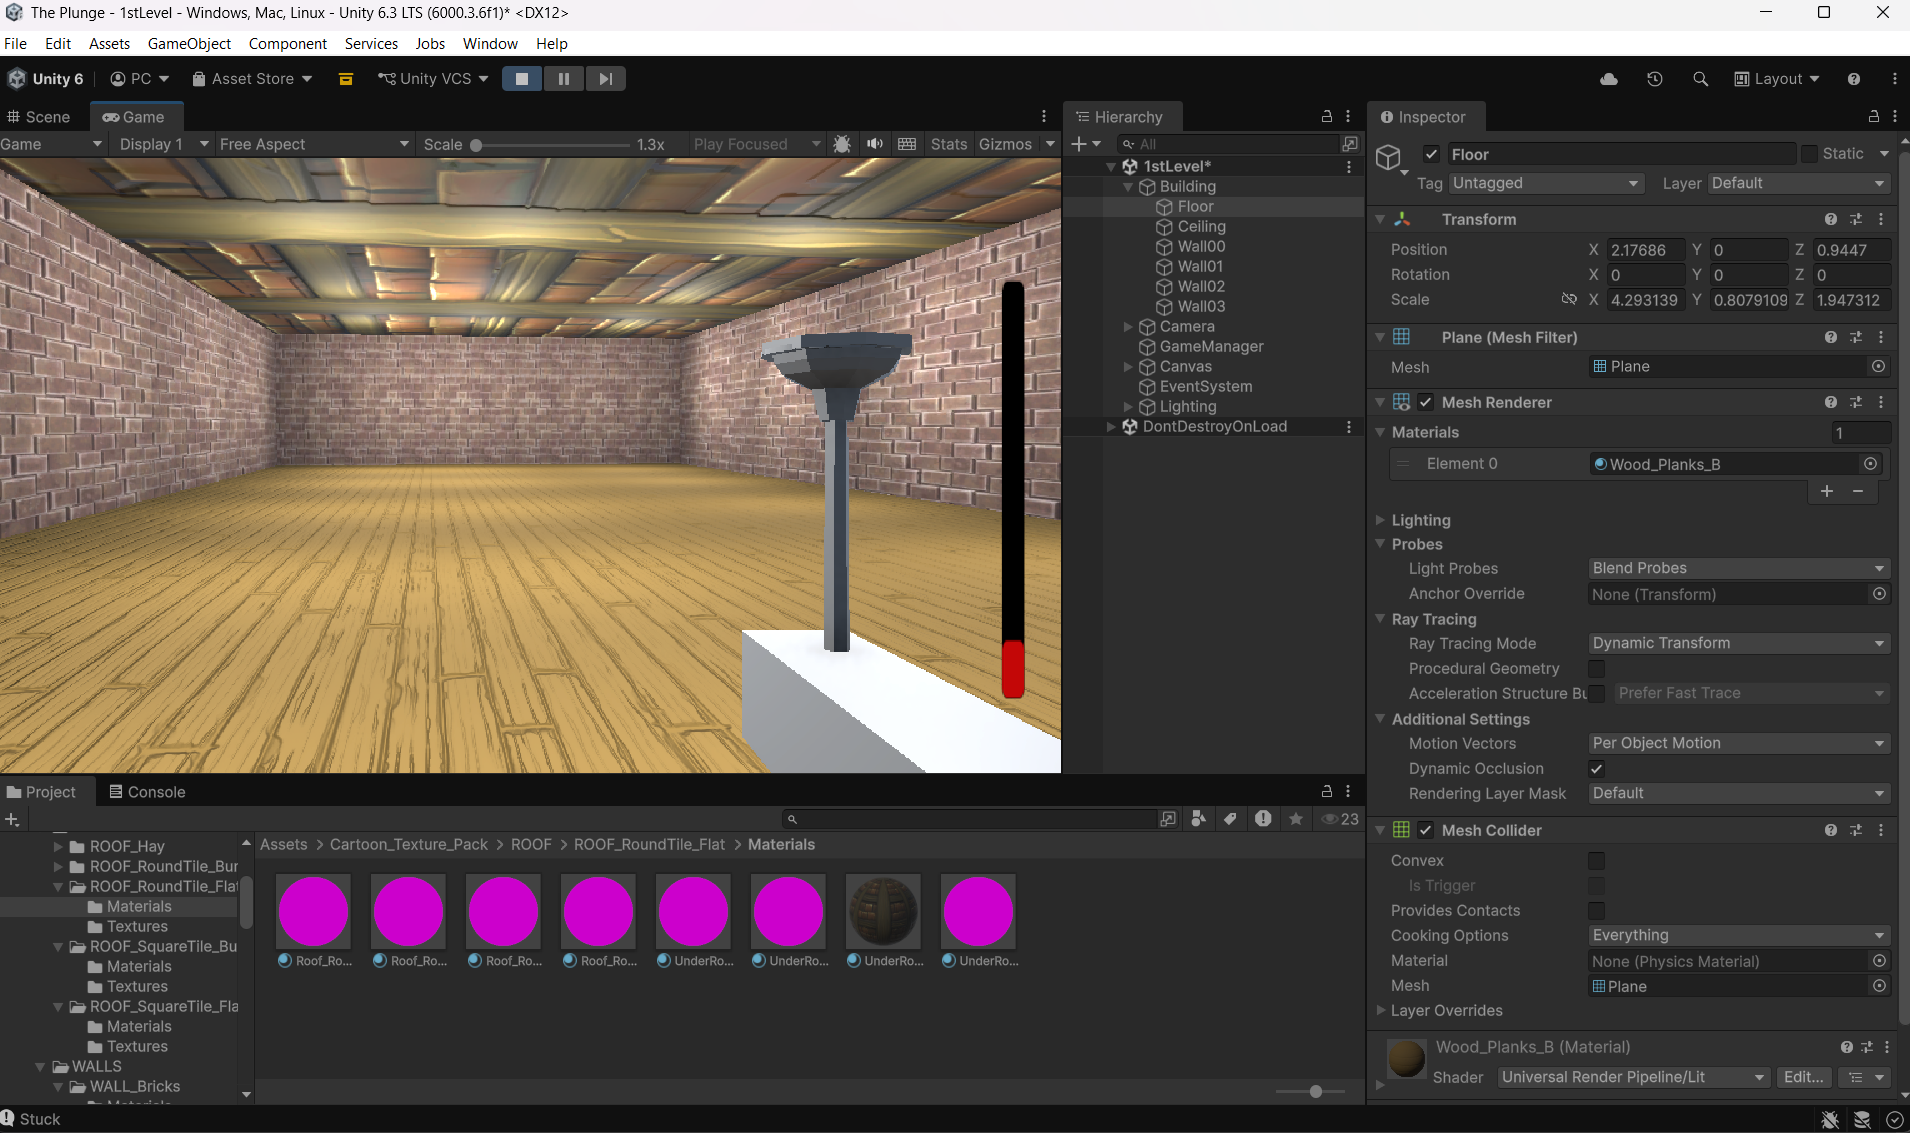The width and height of the screenshot is (1910, 1133).
Task: Open the Ray Tracing Mode dropdown
Action: [1738, 644]
